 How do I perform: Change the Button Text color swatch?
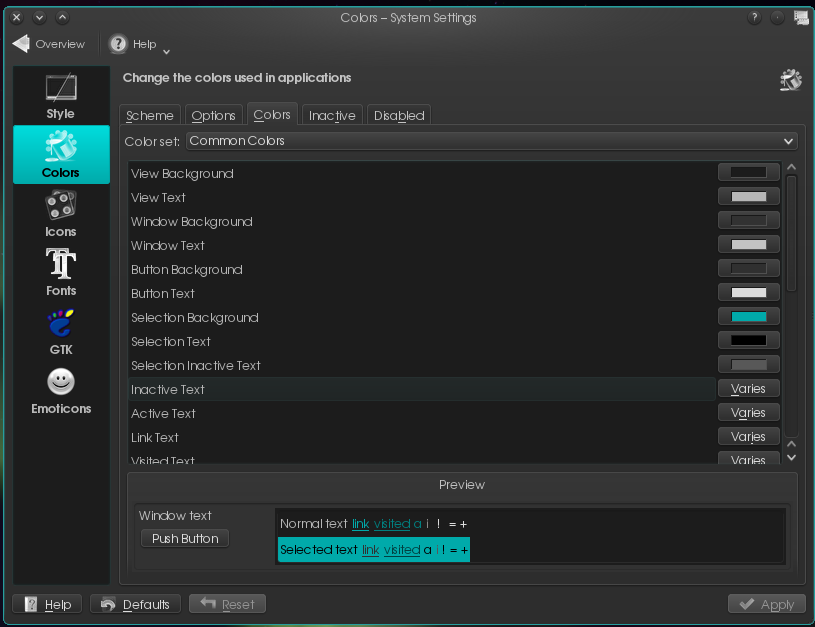click(x=748, y=293)
